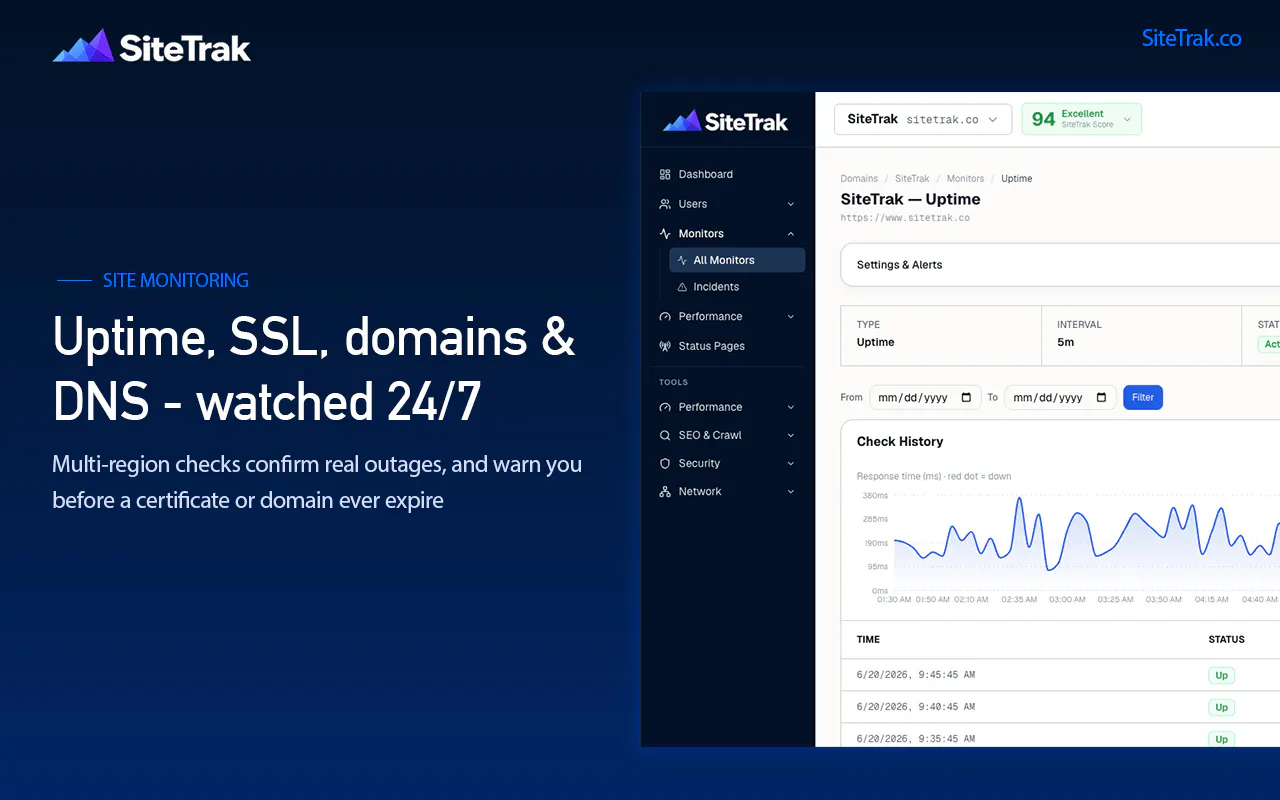Open the Settings & Alerts panel

point(1060,265)
